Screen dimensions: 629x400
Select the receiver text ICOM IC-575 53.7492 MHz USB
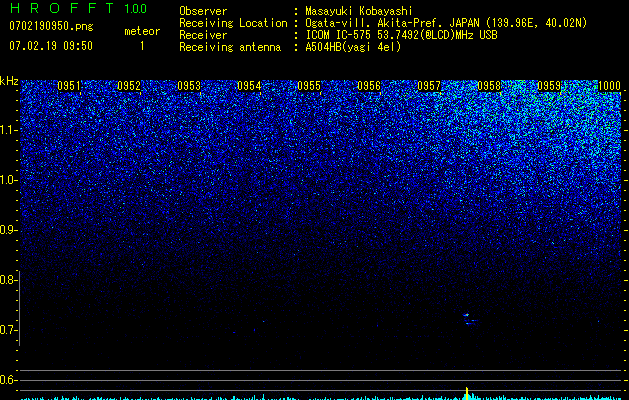(401, 35)
